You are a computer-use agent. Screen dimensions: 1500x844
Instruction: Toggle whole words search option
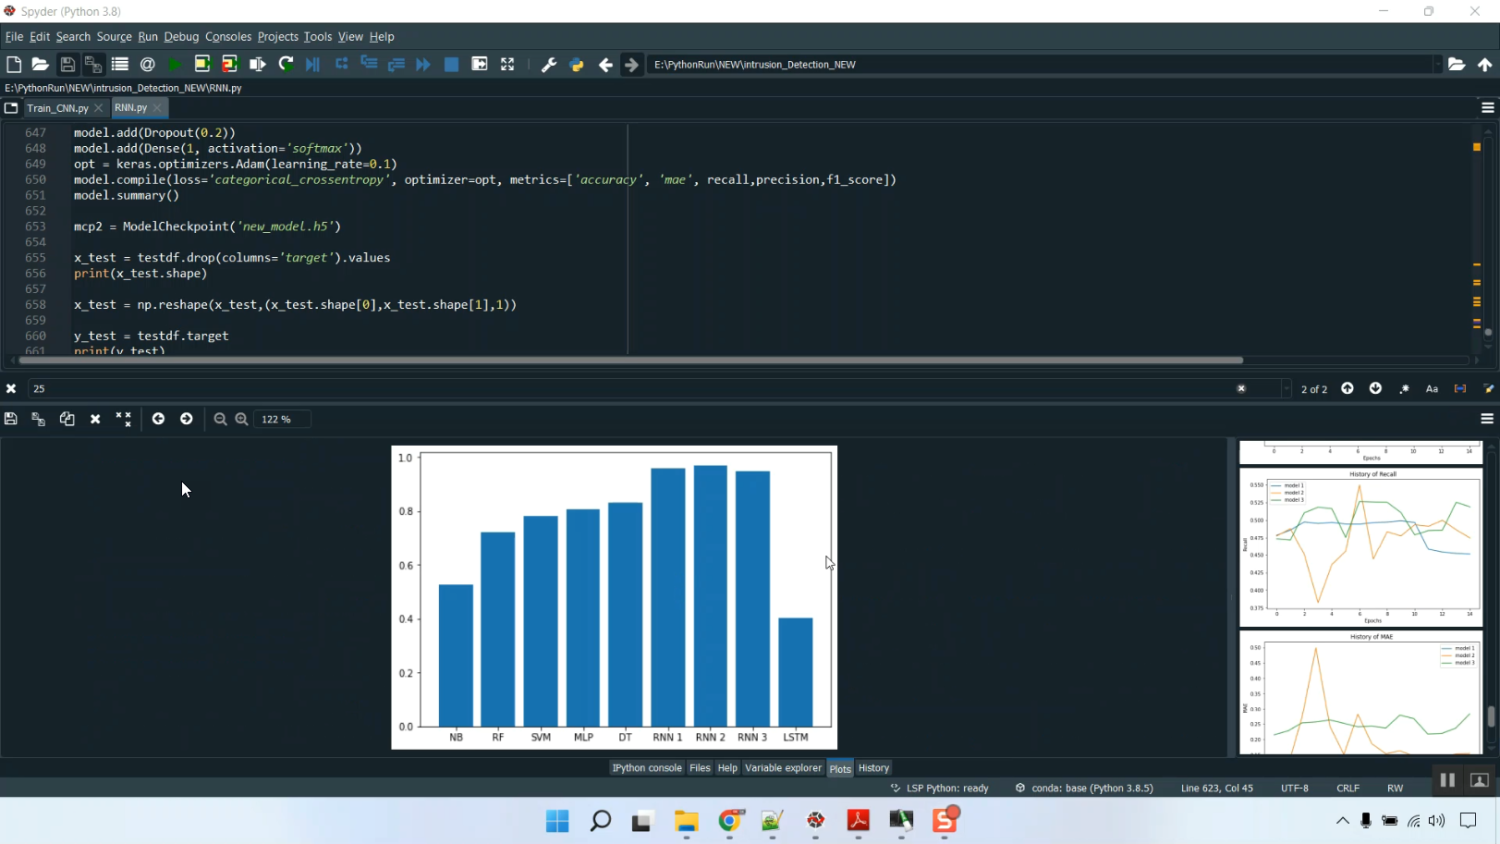(1460, 389)
